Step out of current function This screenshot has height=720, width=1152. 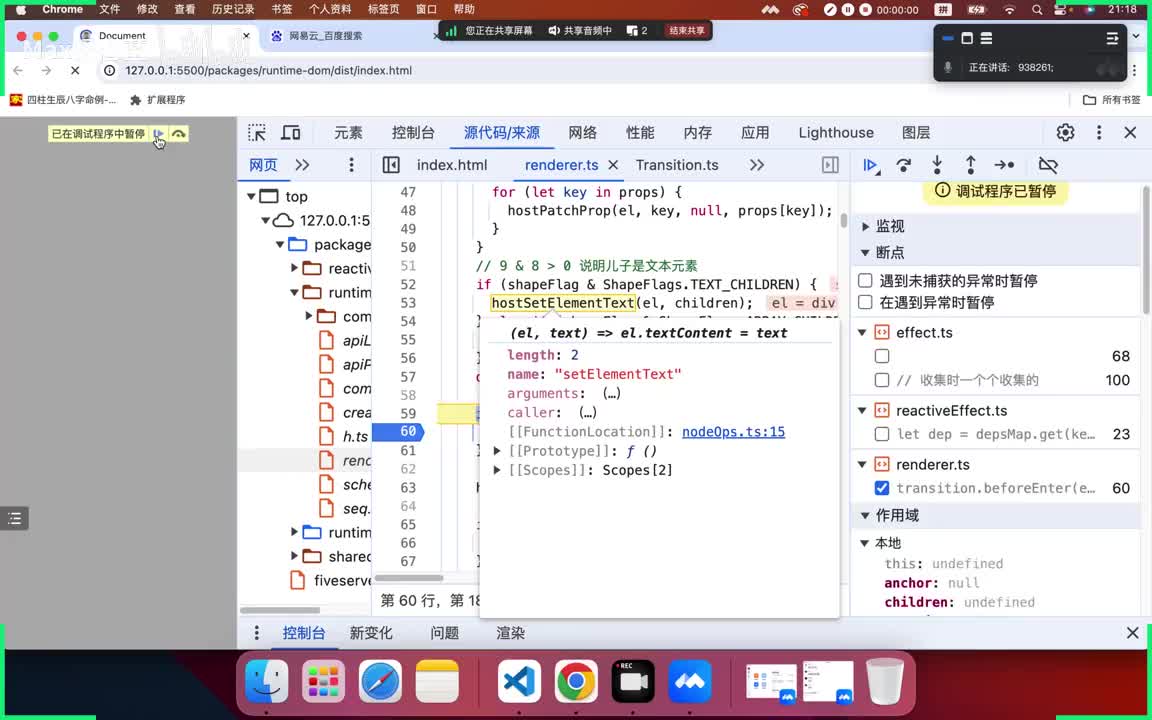point(971,165)
